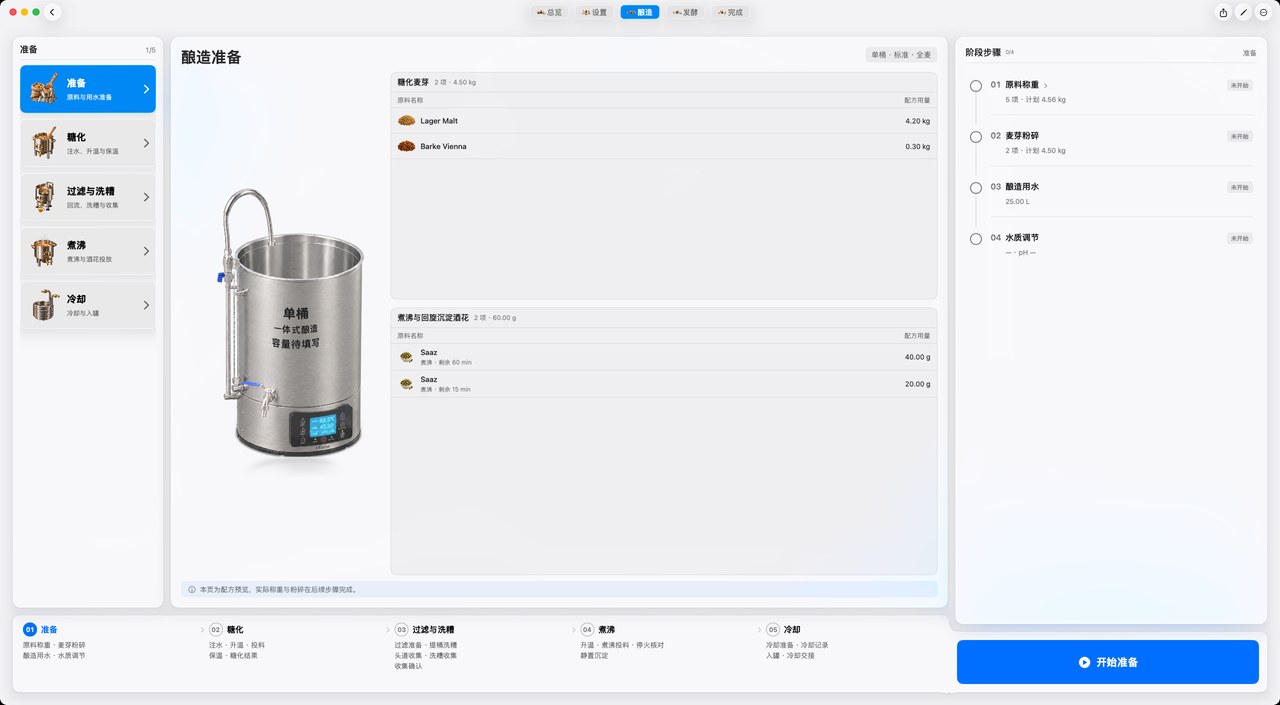This screenshot has width=1280, height=705.
Task: Expand the 原料称重 step chevron
Action: (1046, 86)
